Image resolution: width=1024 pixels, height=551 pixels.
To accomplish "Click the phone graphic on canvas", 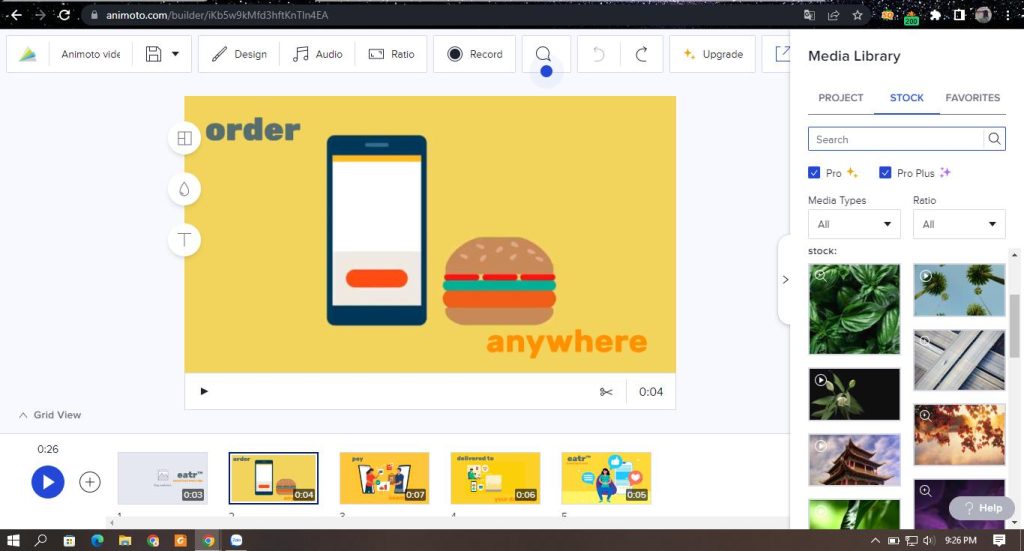I will [377, 230].
